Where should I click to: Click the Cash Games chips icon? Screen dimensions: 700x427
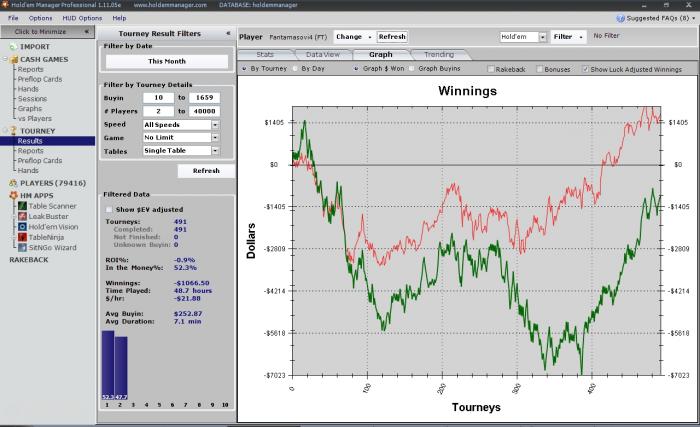pyautogui.click(x=14, y=59)
